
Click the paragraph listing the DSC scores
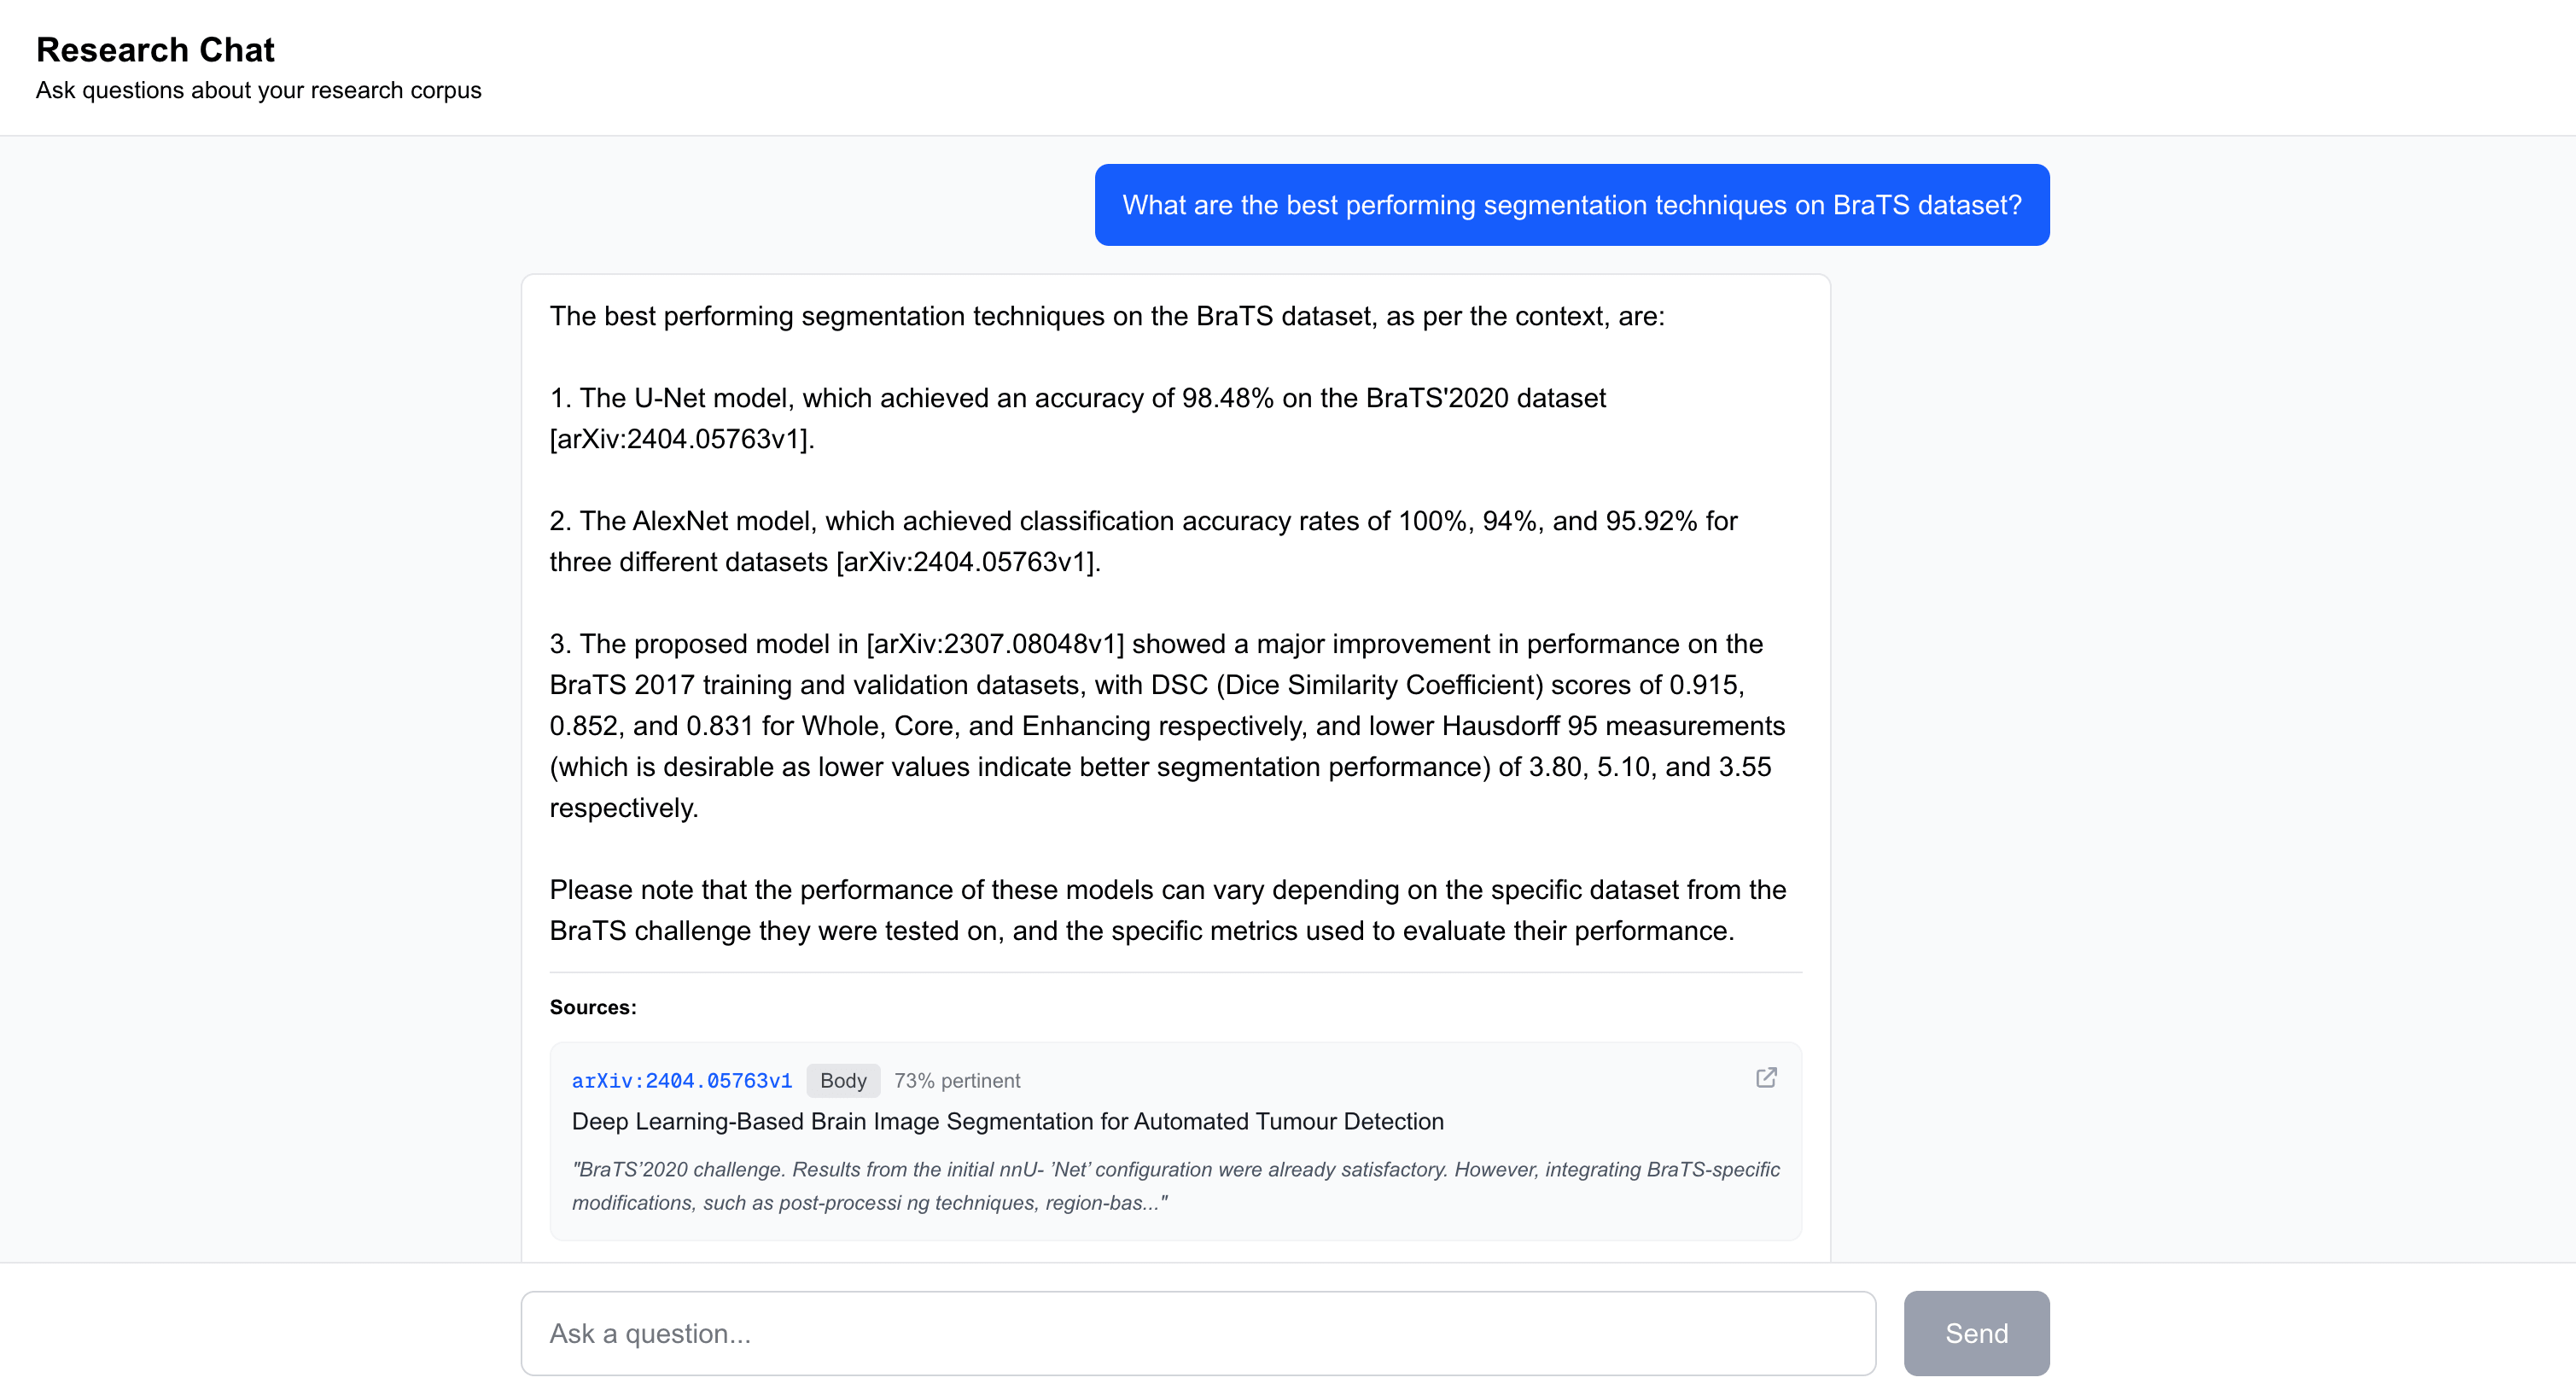click(x=1166, y=725)
